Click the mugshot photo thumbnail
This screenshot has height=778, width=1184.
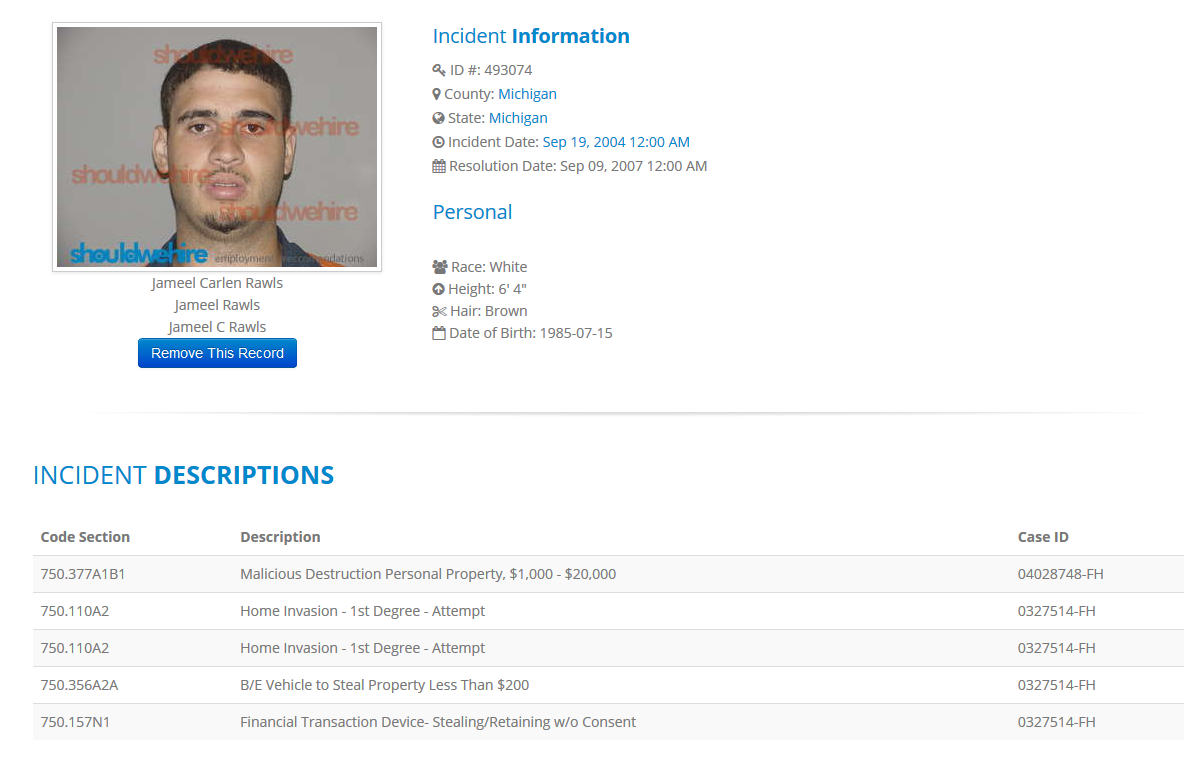[217, 147]
